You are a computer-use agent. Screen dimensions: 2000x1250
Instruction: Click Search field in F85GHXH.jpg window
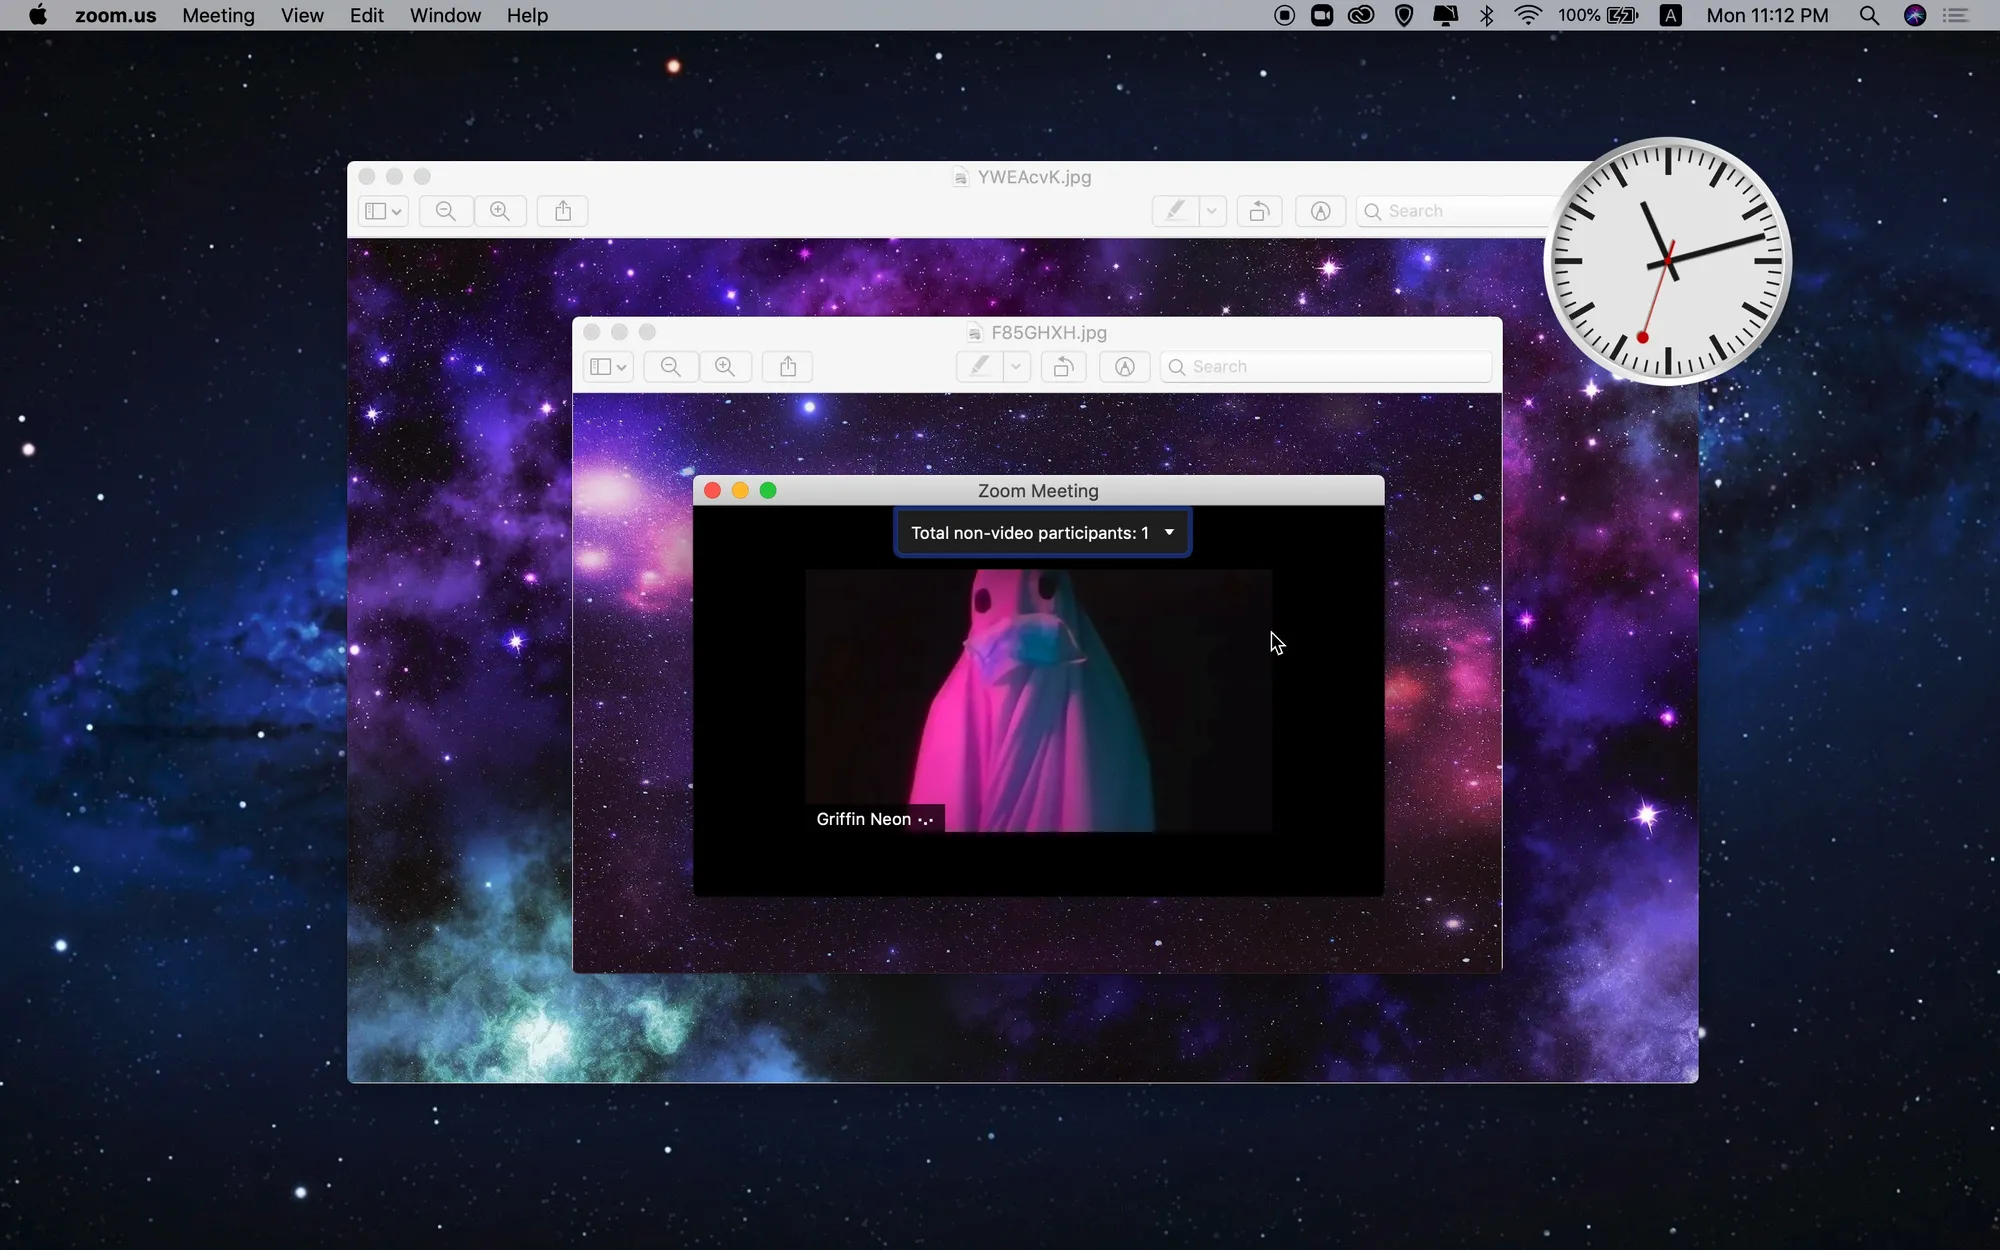[1335, 367]
